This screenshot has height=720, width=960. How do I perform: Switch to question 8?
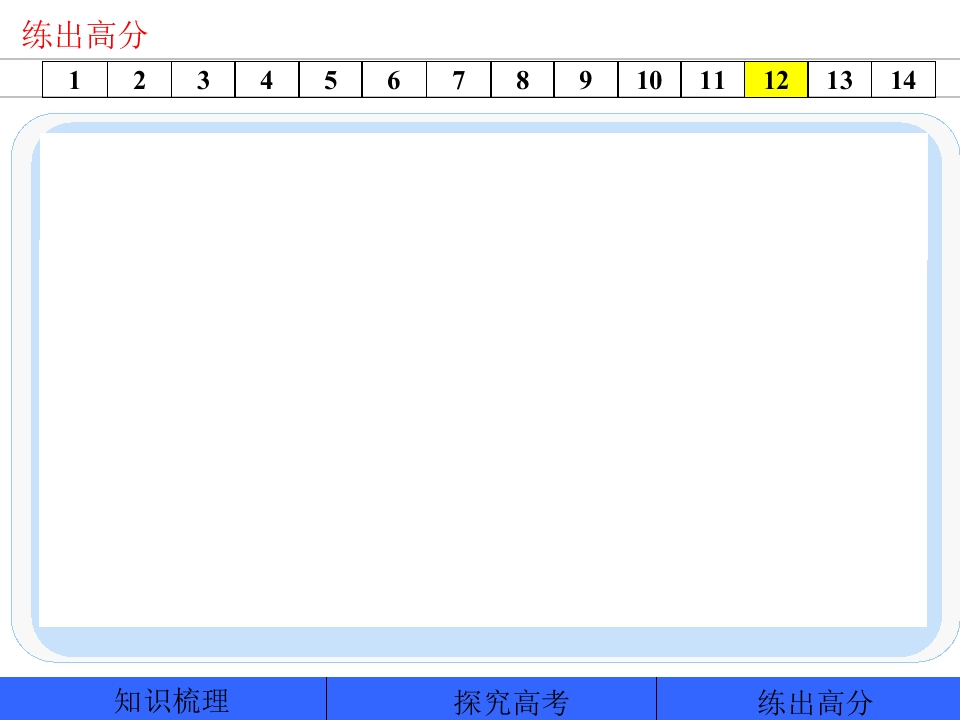[x=522, y=80]
